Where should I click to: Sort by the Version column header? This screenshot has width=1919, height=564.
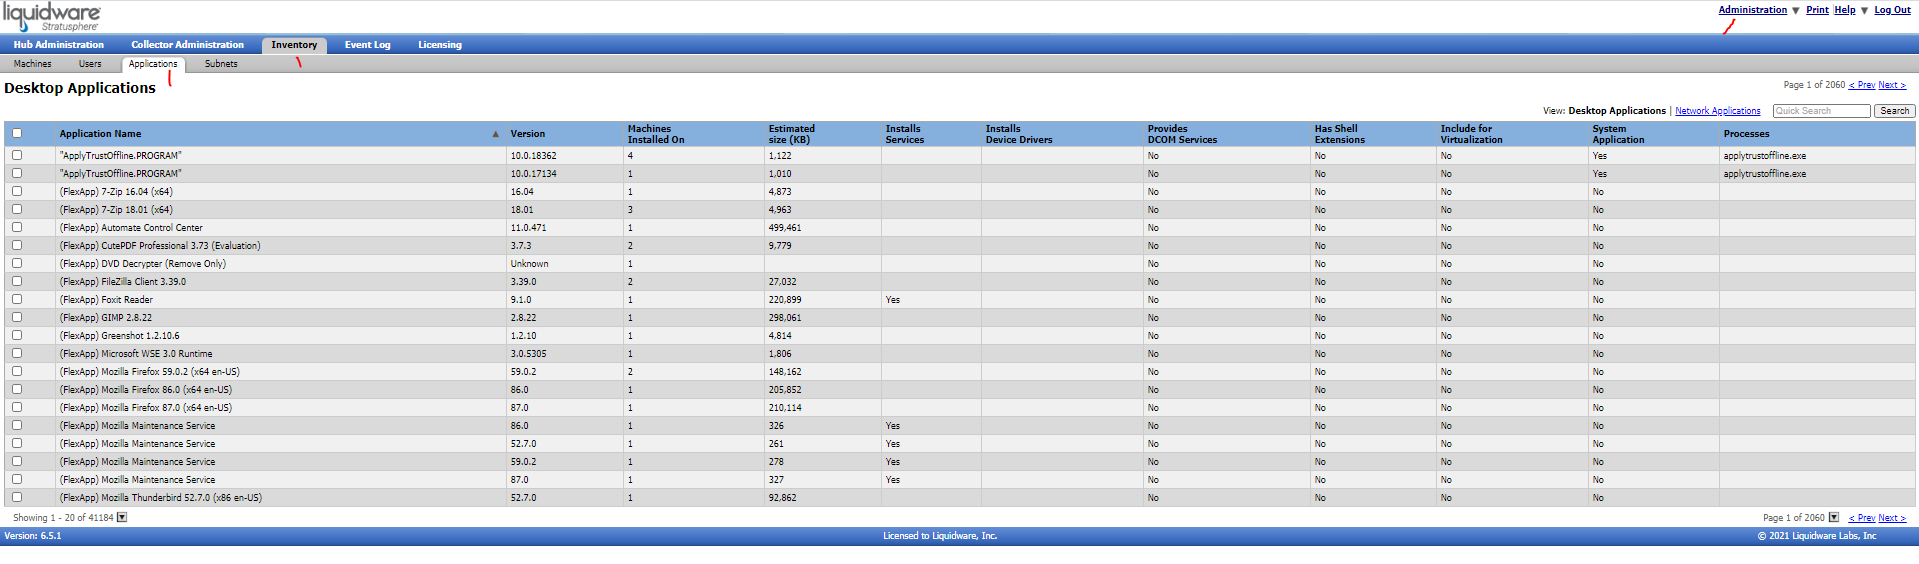pos(528,134)
